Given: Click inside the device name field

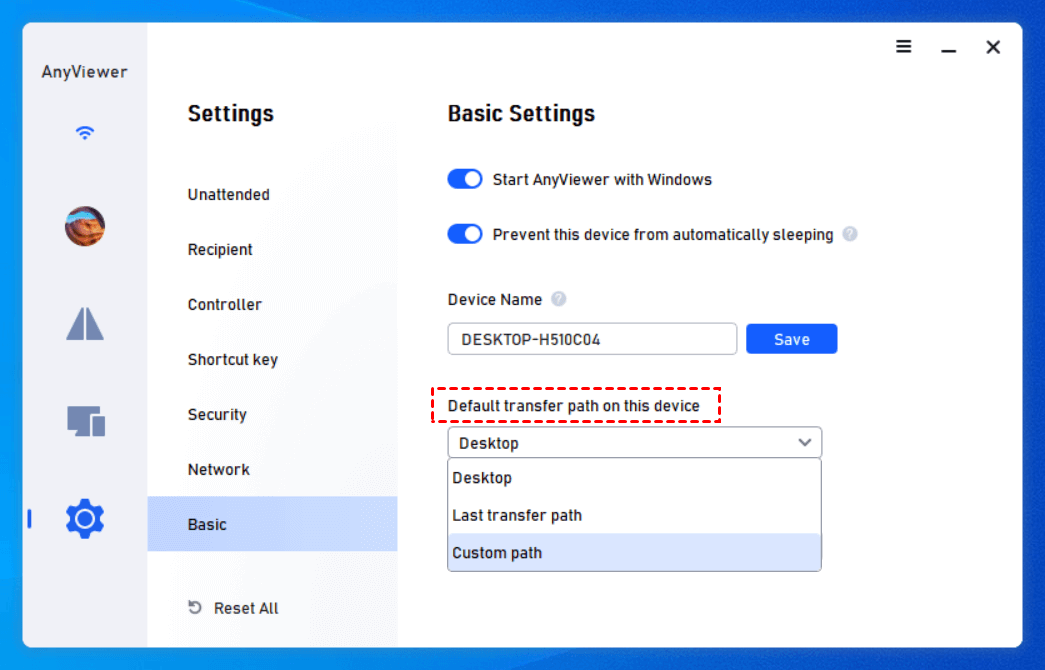Looking at the screenshot, I should click(x=591, y=338).
